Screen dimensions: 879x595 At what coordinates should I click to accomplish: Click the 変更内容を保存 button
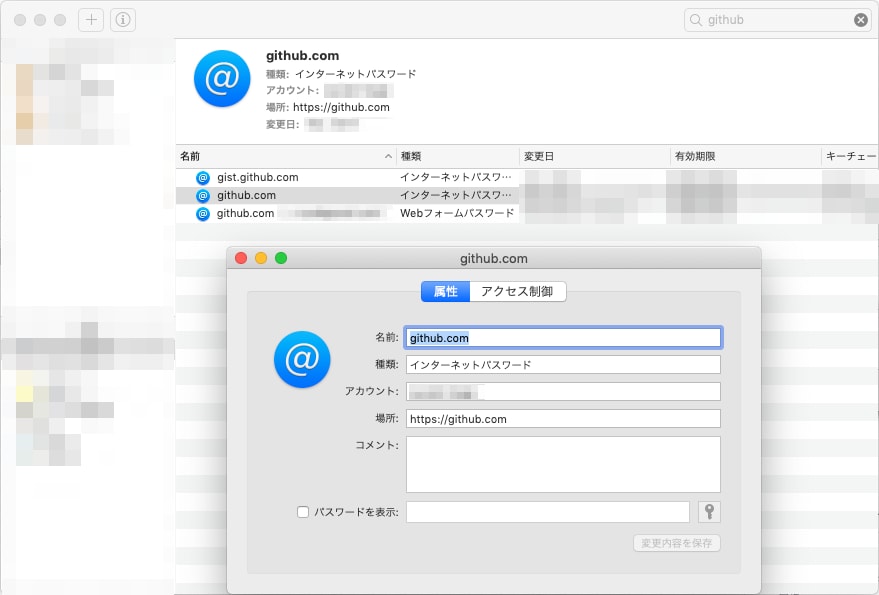pos(677,543)
